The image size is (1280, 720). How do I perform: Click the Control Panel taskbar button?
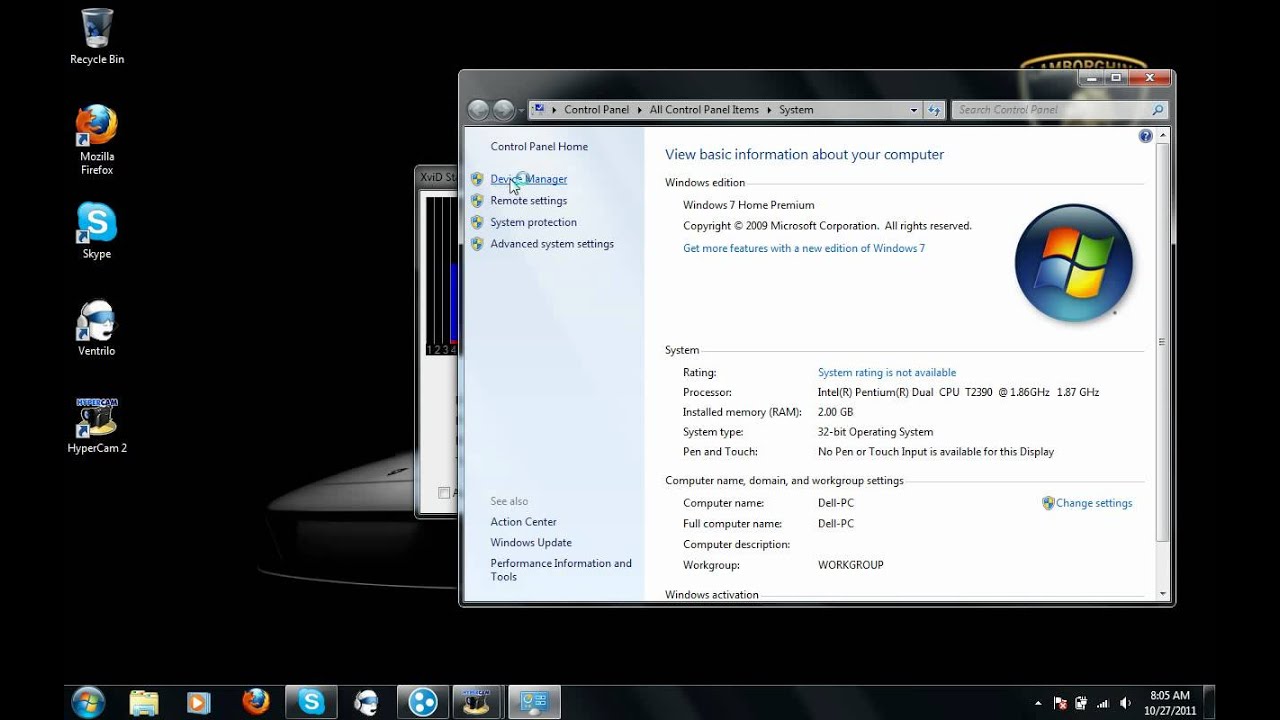[x=535, y=702]
